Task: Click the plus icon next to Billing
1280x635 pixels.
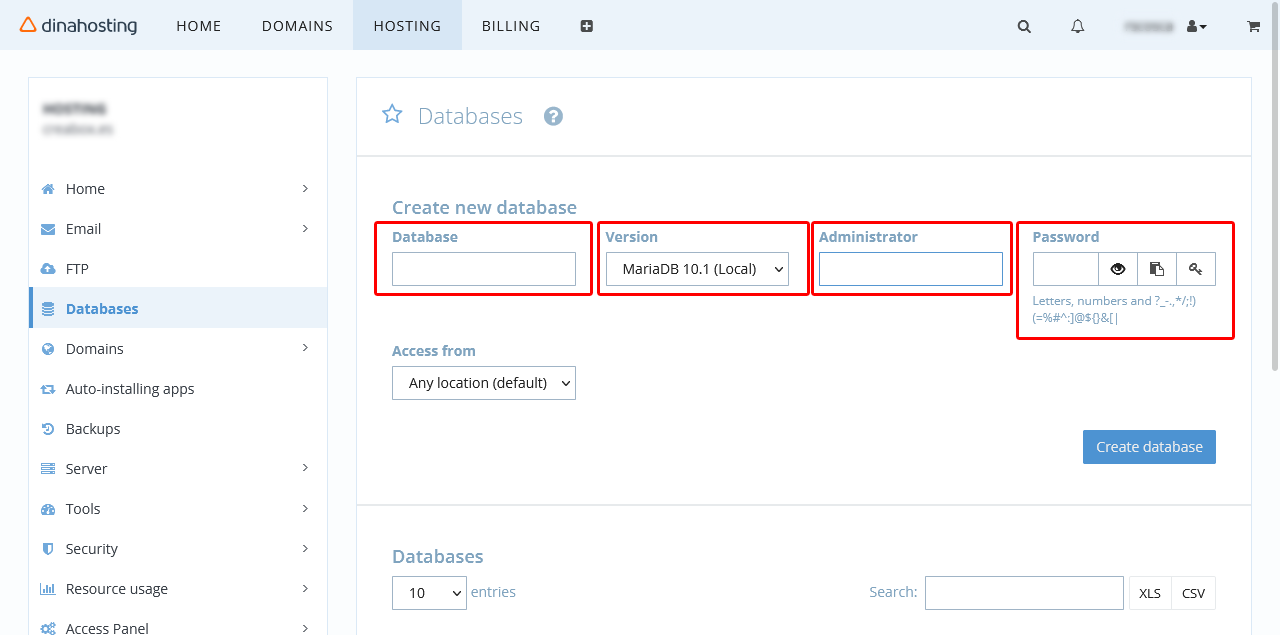Action: [x=587, y=26]
